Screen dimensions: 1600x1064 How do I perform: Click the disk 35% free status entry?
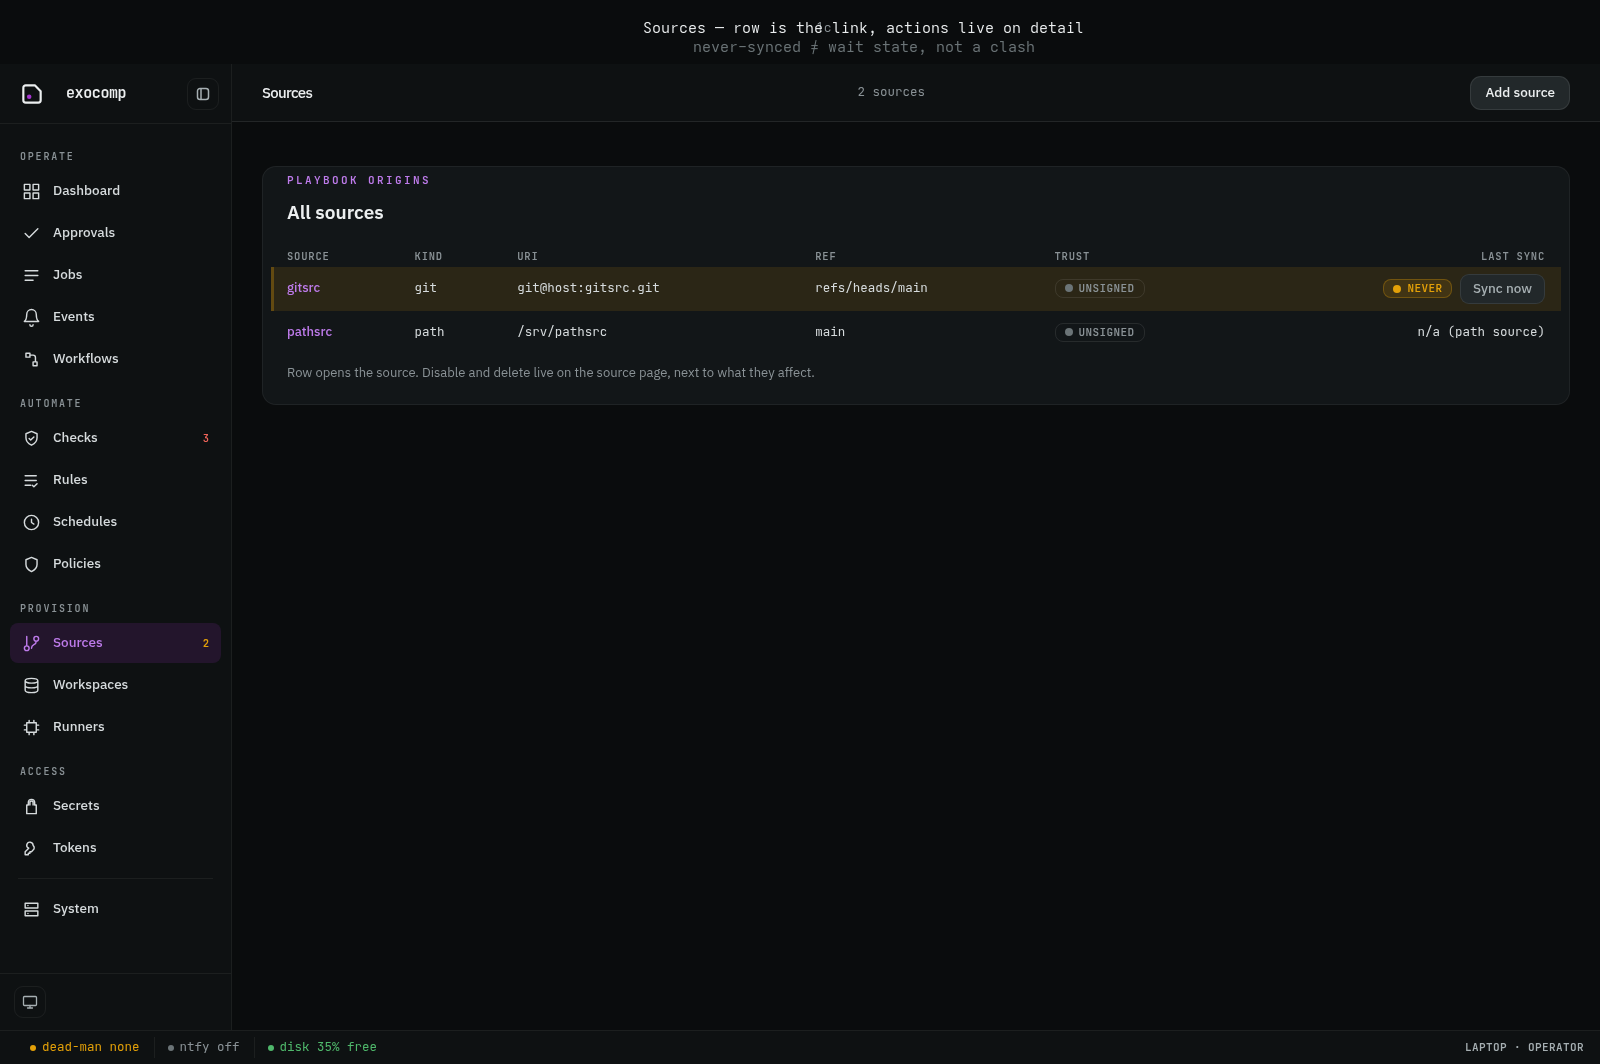tap(322, 1047)
